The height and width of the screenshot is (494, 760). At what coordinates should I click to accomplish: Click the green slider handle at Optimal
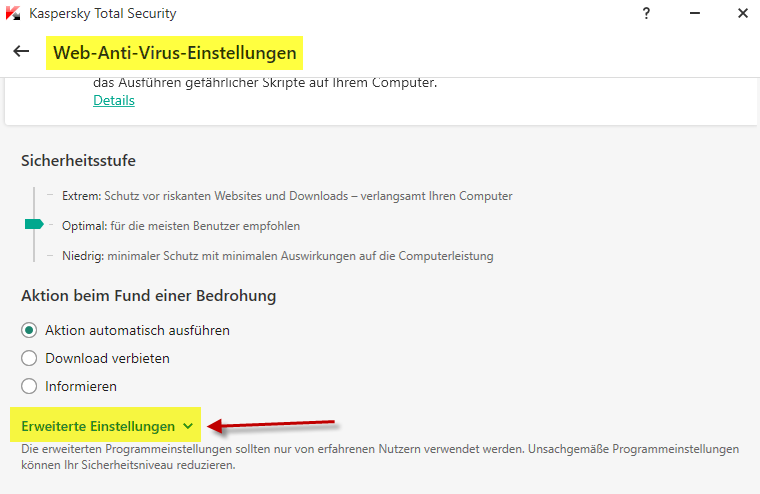(x=34, y=224)
